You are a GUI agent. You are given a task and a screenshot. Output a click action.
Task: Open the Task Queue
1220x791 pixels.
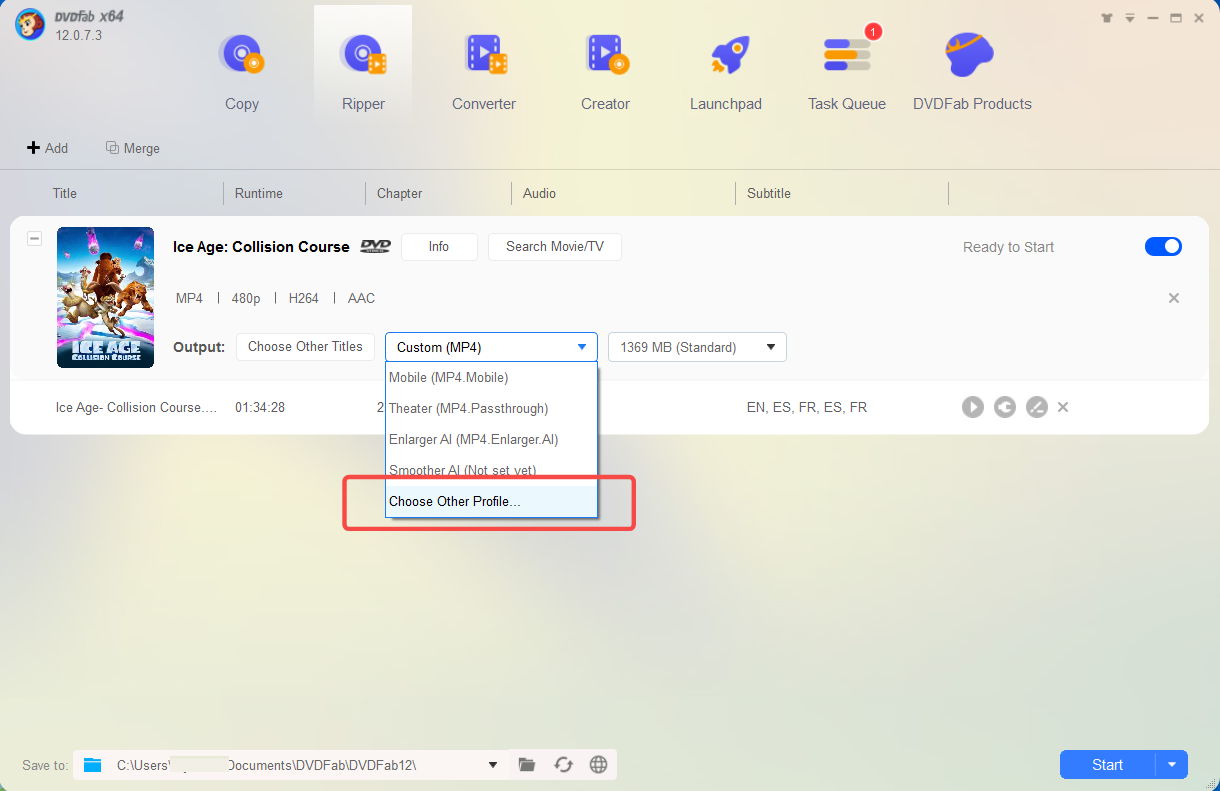pyautogui.click(x=846, y=71)
